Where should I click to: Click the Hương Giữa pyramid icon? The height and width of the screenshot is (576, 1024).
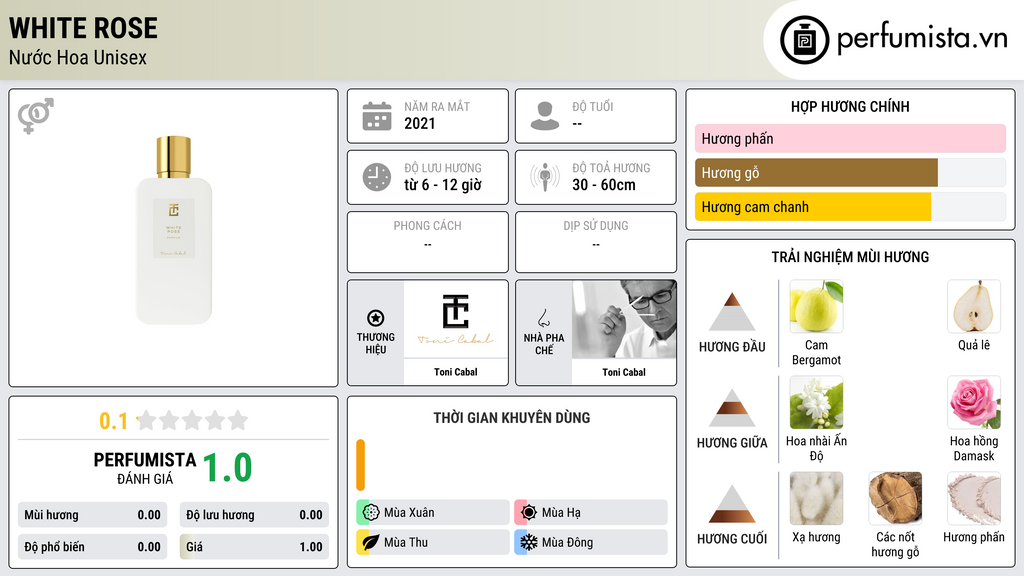[x=732, y=408]
